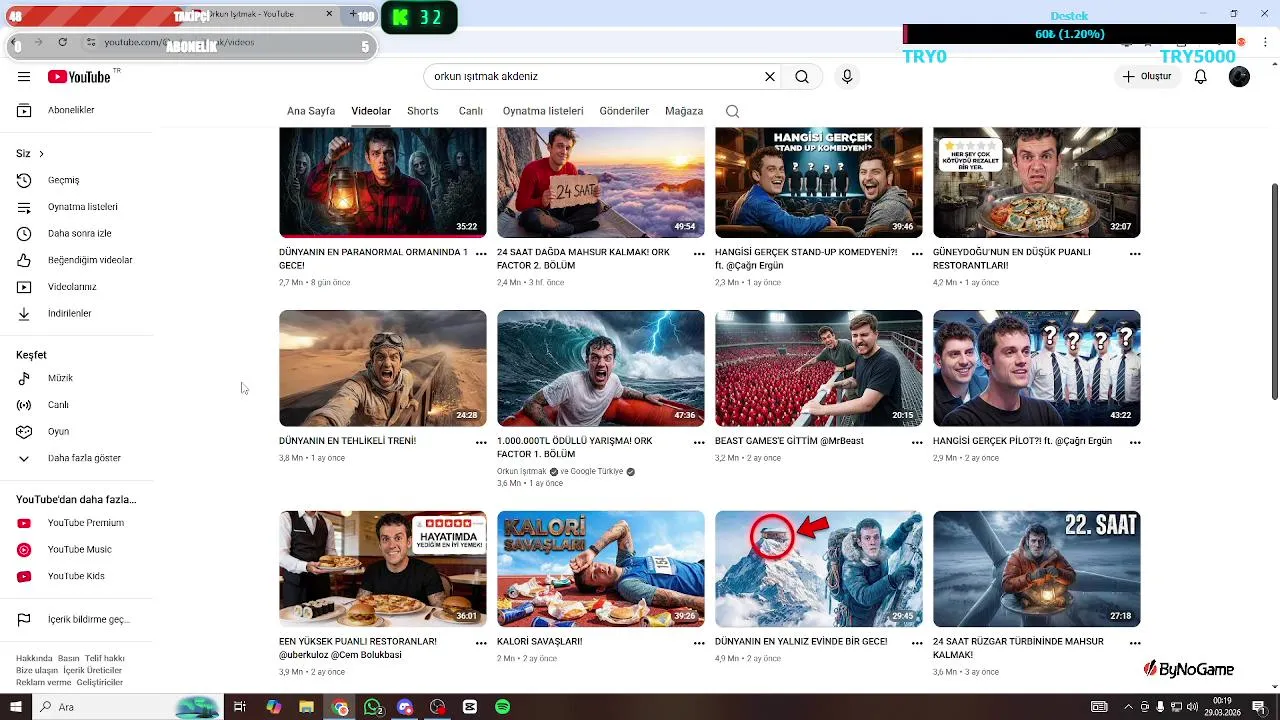Open File Explorer from taskbar
Image resolution: width=1280 pixels, height=720 pixels.
point(306,707)
